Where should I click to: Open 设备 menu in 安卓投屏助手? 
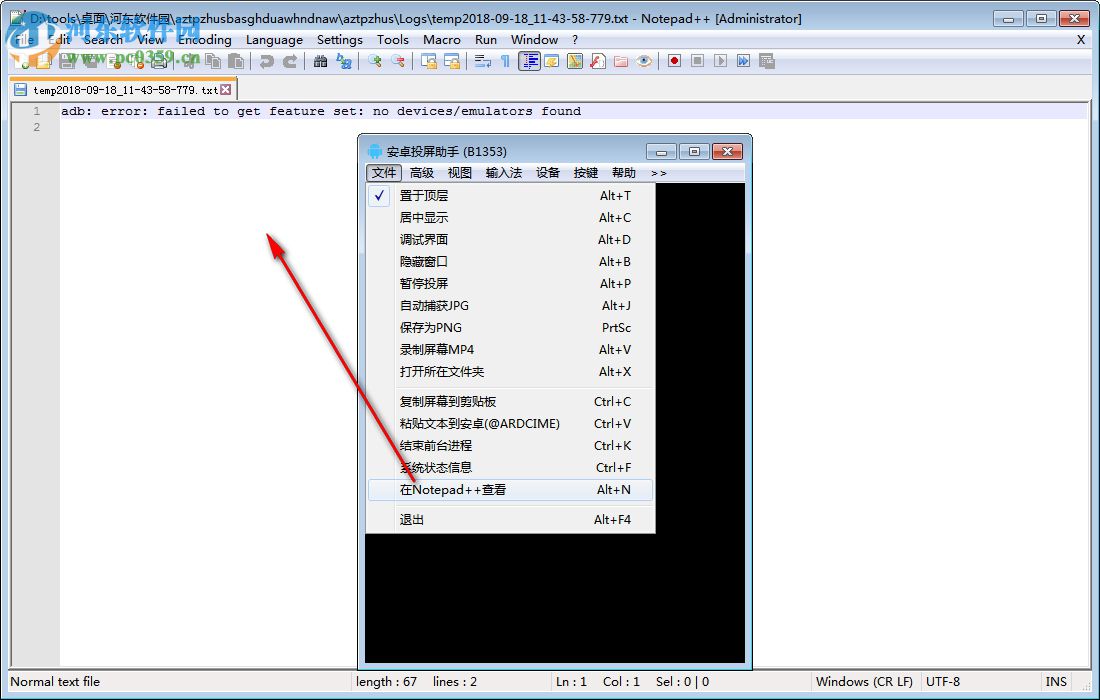click(548, 173)
